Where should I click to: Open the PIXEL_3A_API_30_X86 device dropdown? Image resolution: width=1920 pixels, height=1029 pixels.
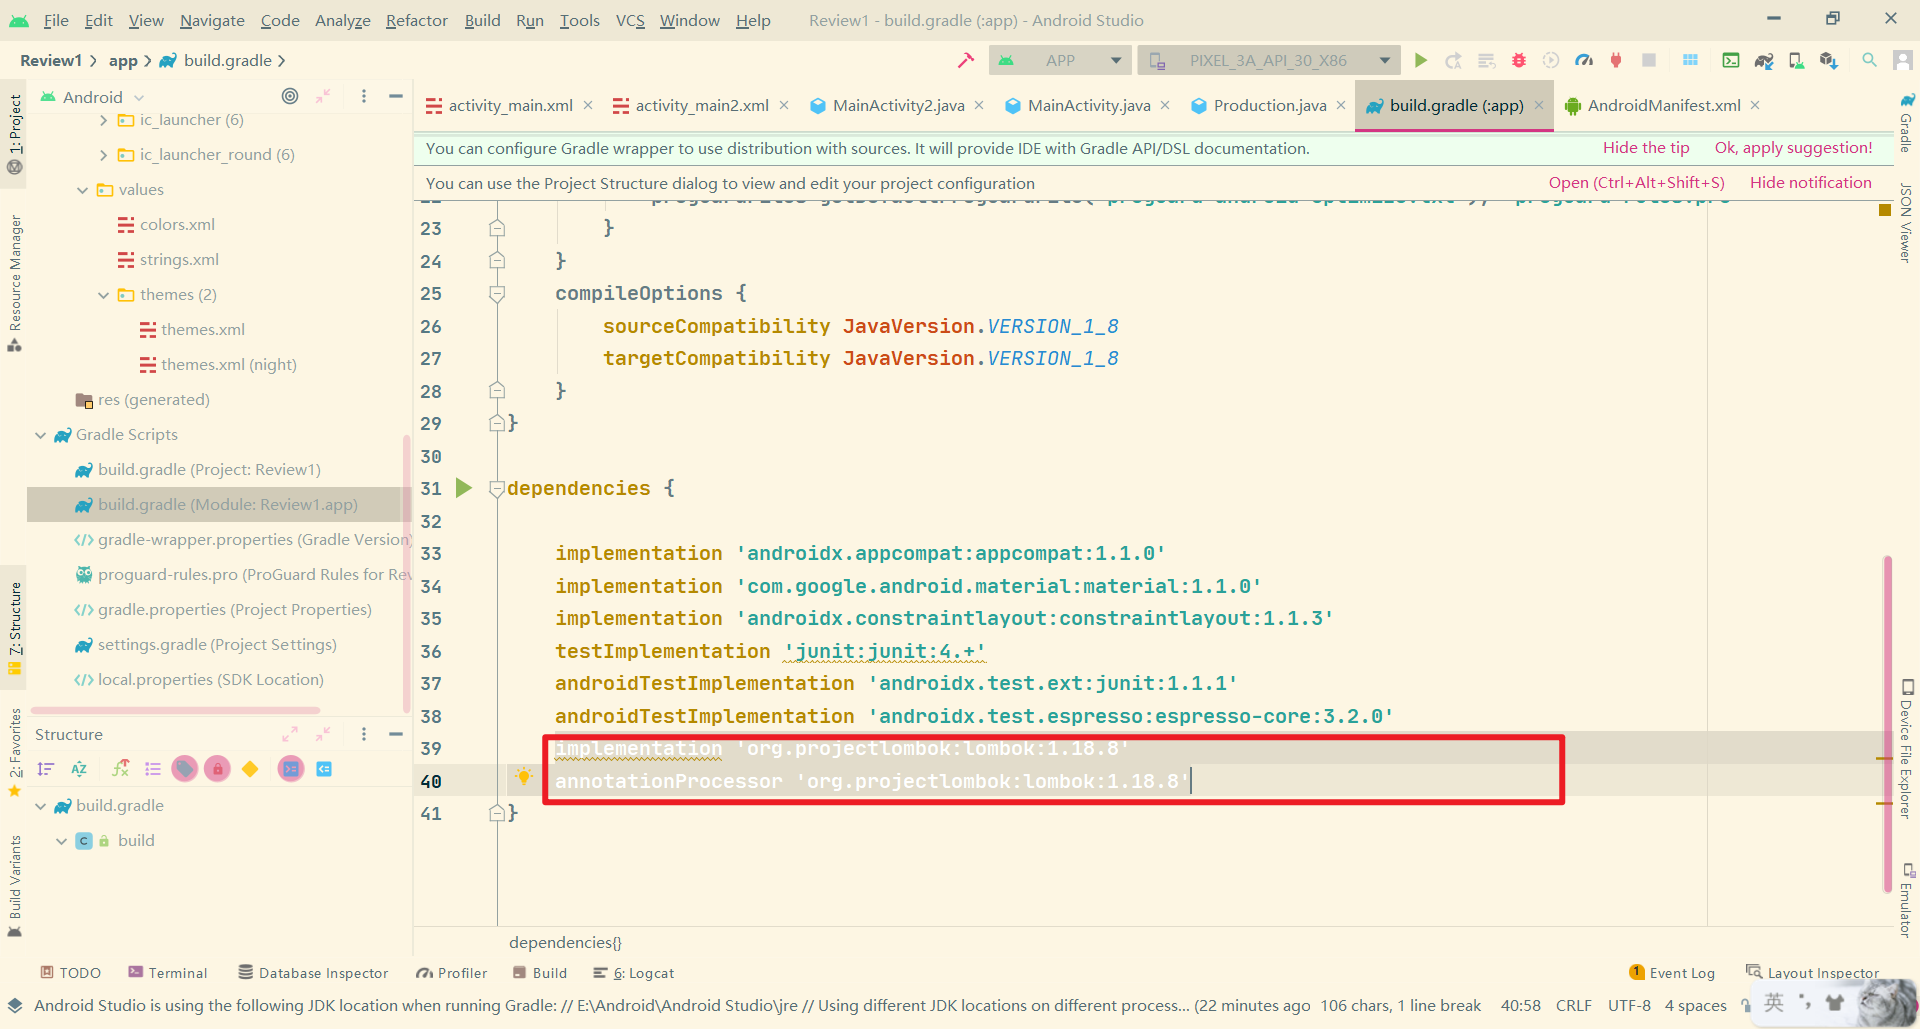coord(1267,60)
